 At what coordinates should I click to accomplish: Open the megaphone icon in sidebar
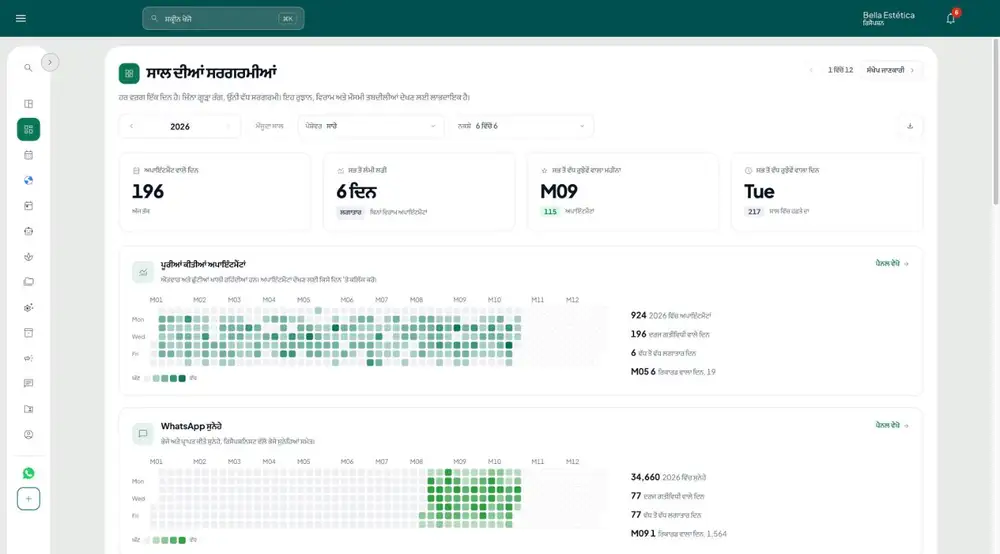point(28,358)
